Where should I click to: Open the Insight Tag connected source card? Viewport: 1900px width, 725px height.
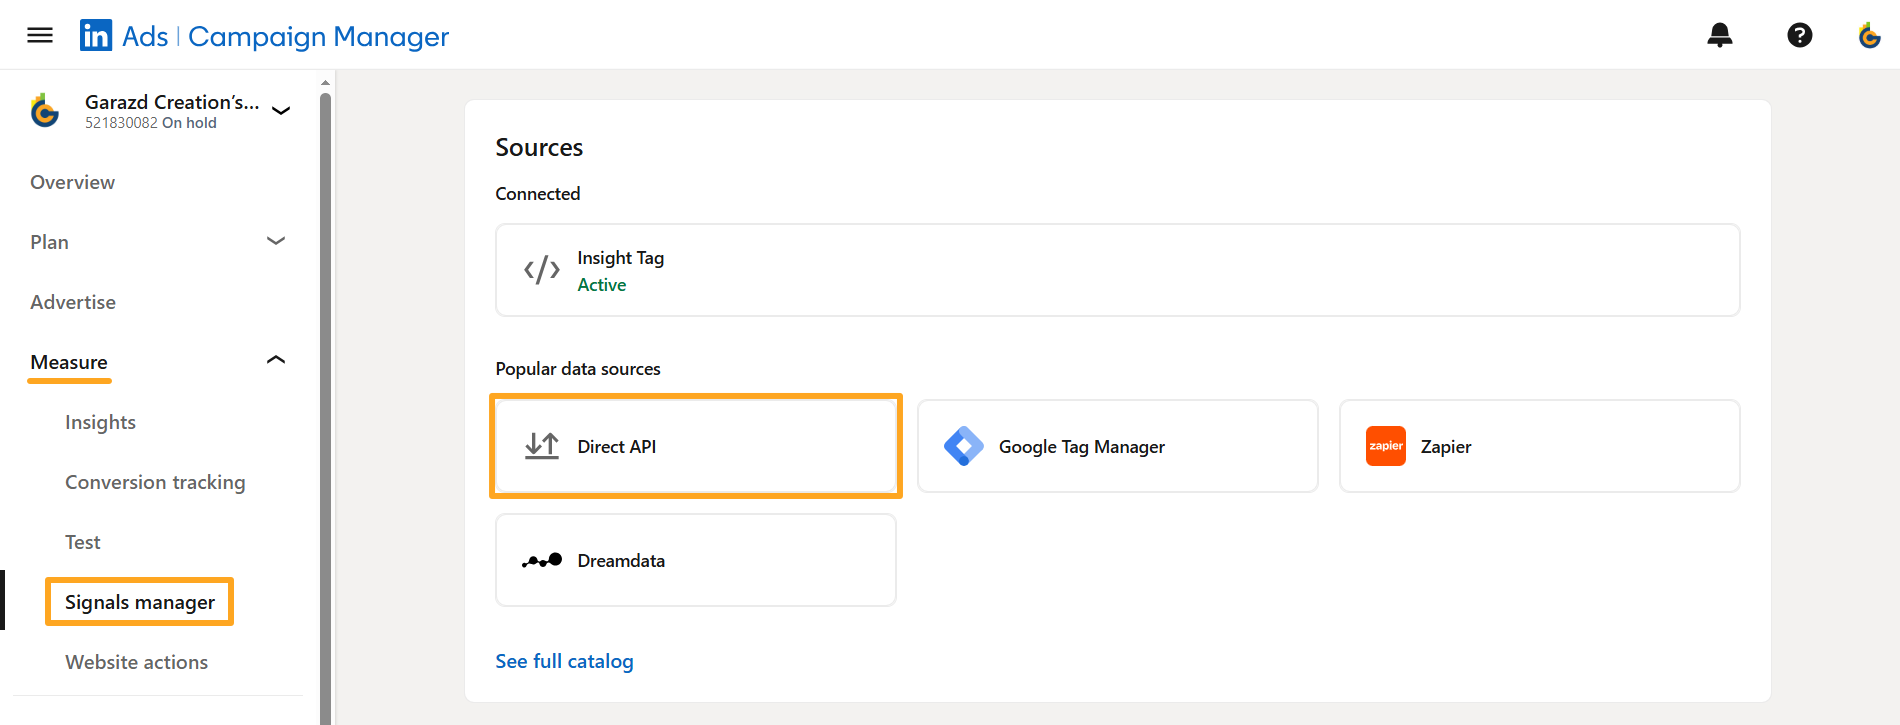point(1117,270)
